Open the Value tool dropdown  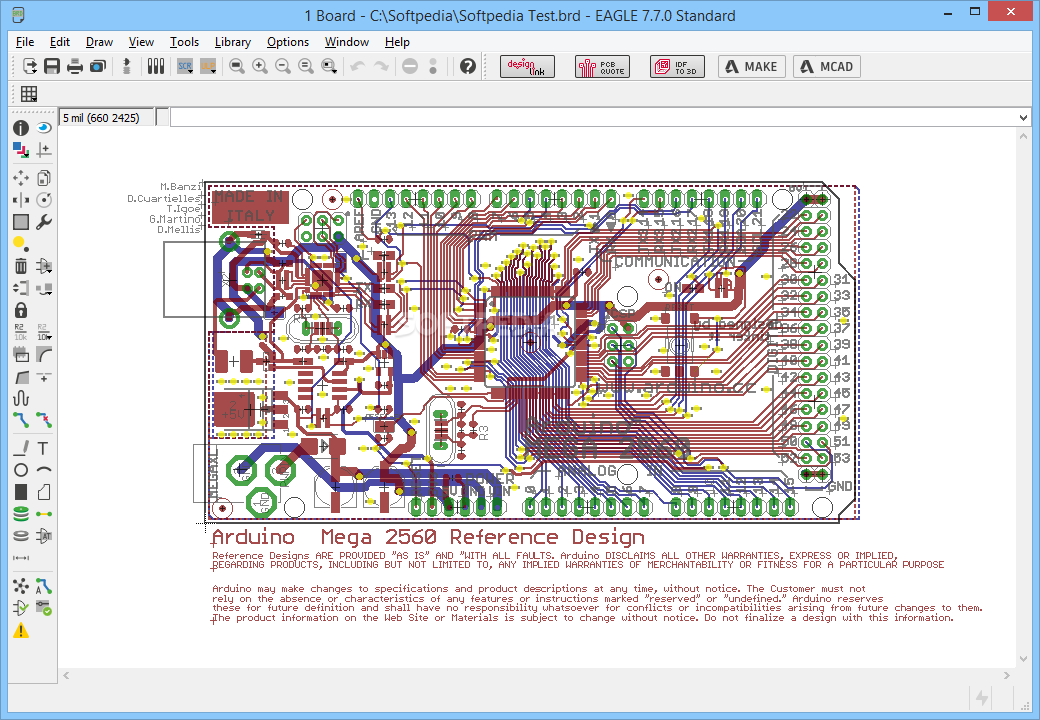44,332
